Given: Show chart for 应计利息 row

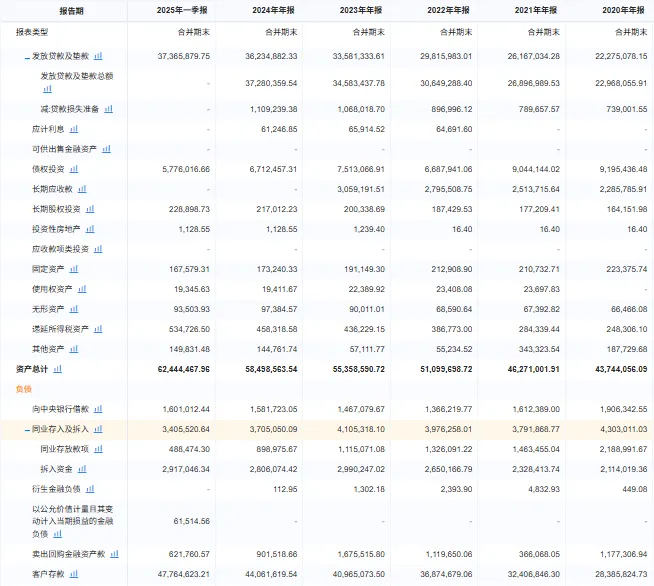Looking at the screenshot, I should pos(74,129).
